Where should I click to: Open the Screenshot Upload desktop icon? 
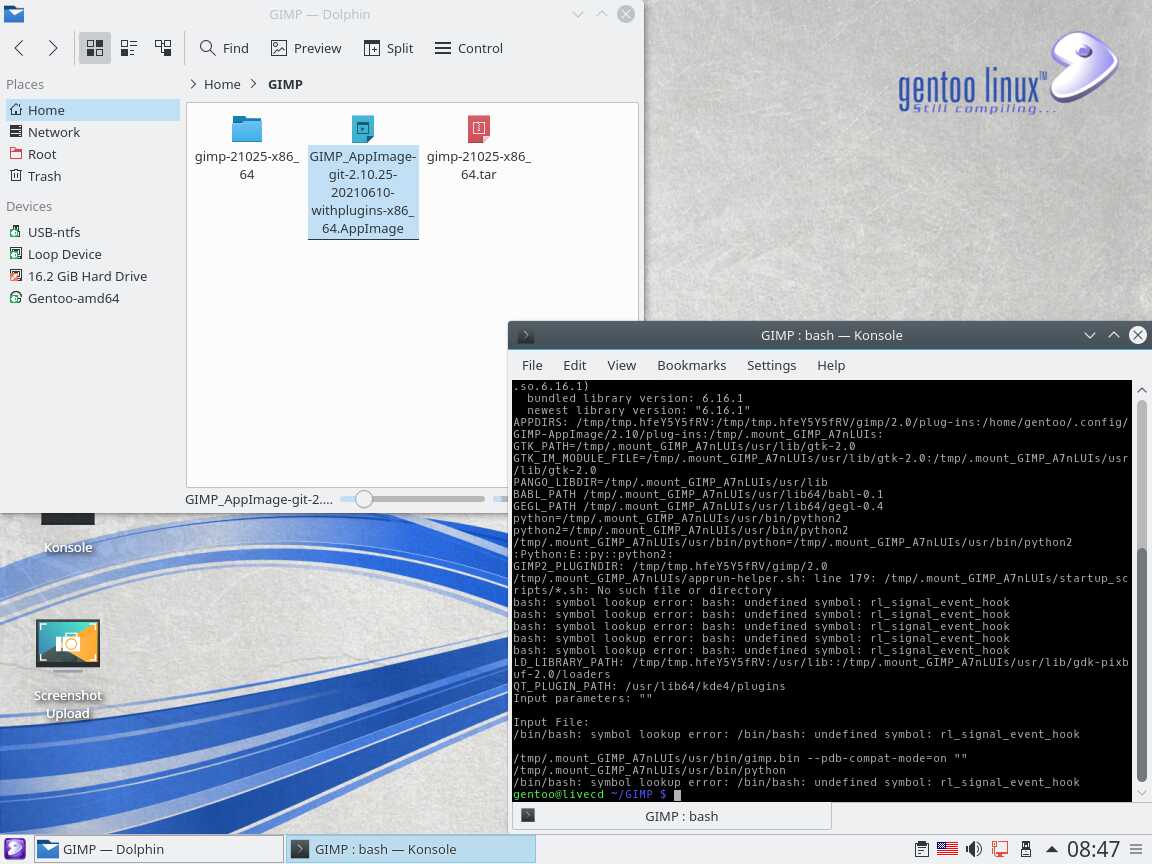point(68,644)
